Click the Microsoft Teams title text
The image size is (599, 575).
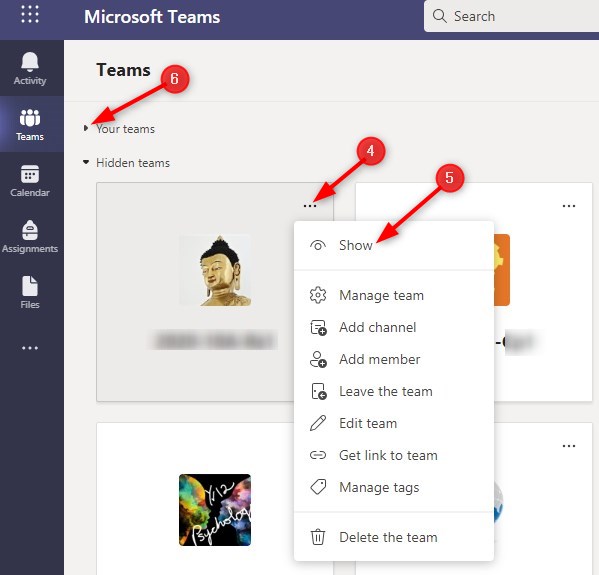pyautogui.click(x=152, y=17)
